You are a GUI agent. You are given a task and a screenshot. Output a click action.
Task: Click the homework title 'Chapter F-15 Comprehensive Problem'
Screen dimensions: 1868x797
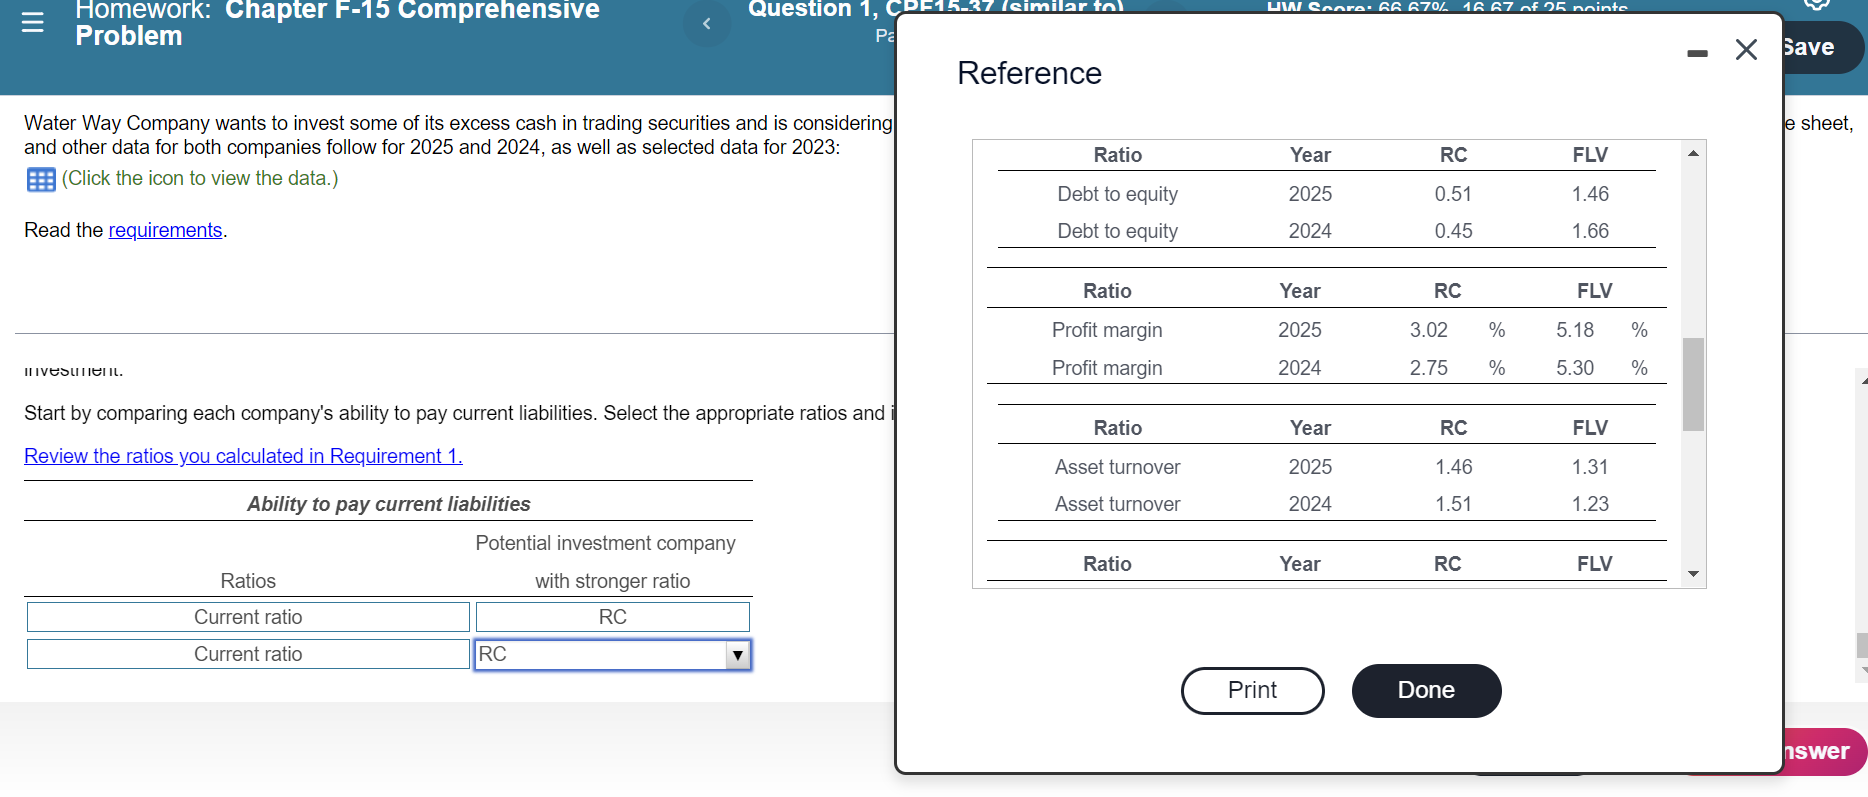[x=338, y=23]
